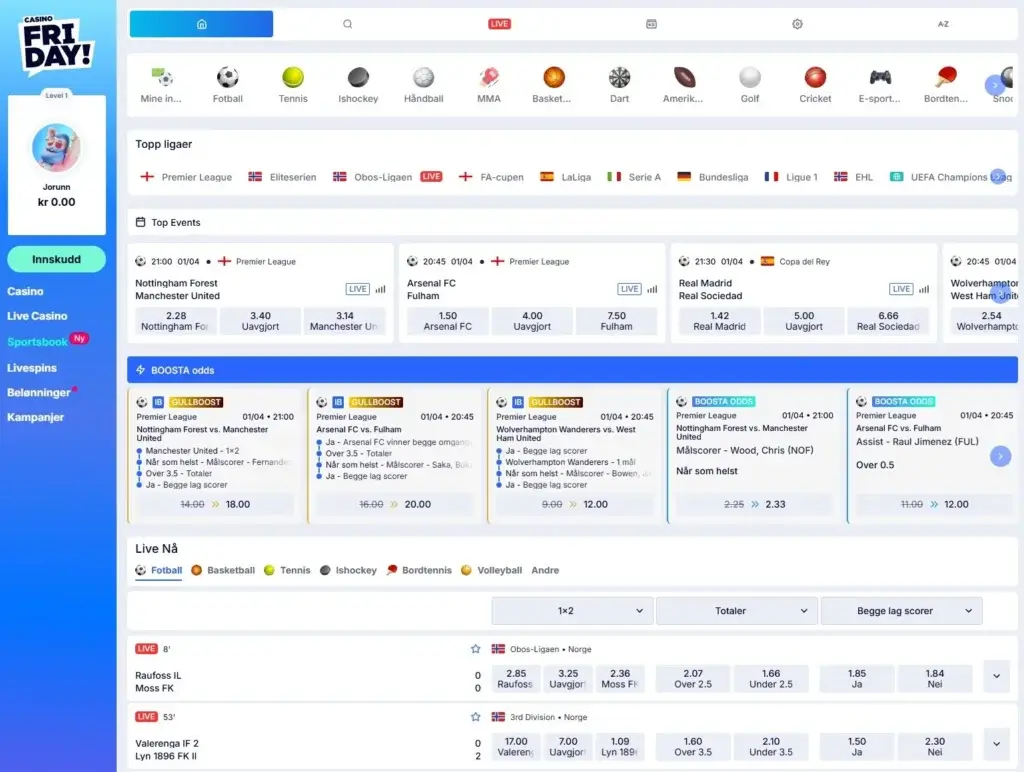Bet Over 2.5 at 2.07 for Raufoss
This screenshot has height=772, width=1024.
[x=693, y=679]
